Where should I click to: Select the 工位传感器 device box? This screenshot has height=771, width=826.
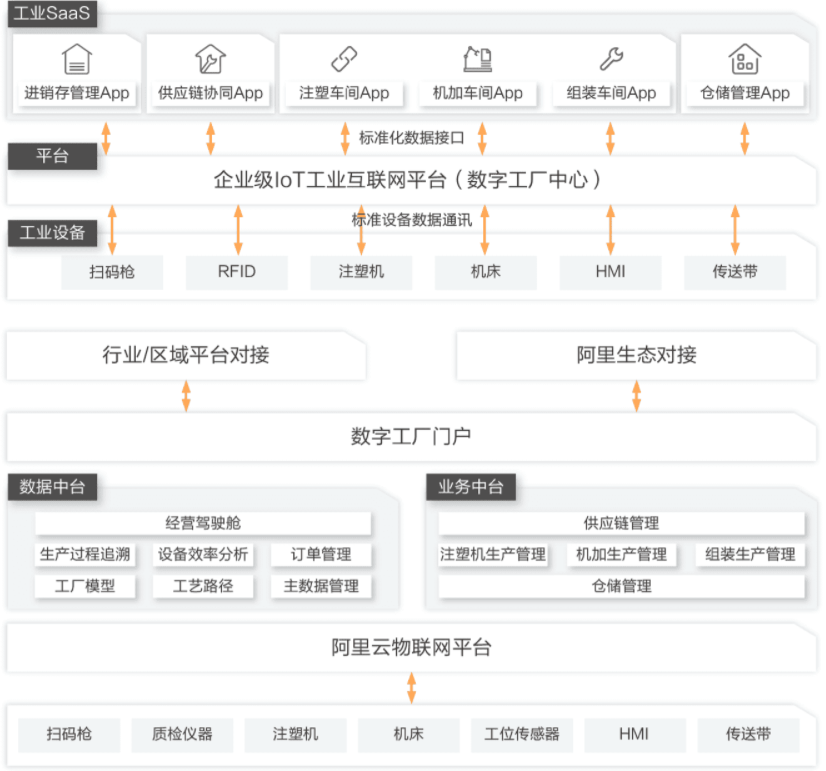(x=522, y=735)
